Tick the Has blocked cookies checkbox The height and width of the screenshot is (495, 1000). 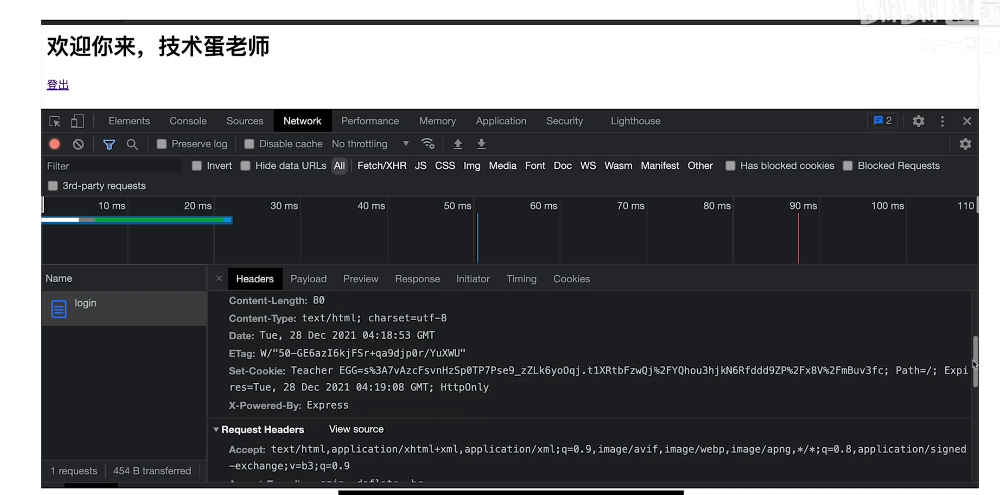[731, 166]
